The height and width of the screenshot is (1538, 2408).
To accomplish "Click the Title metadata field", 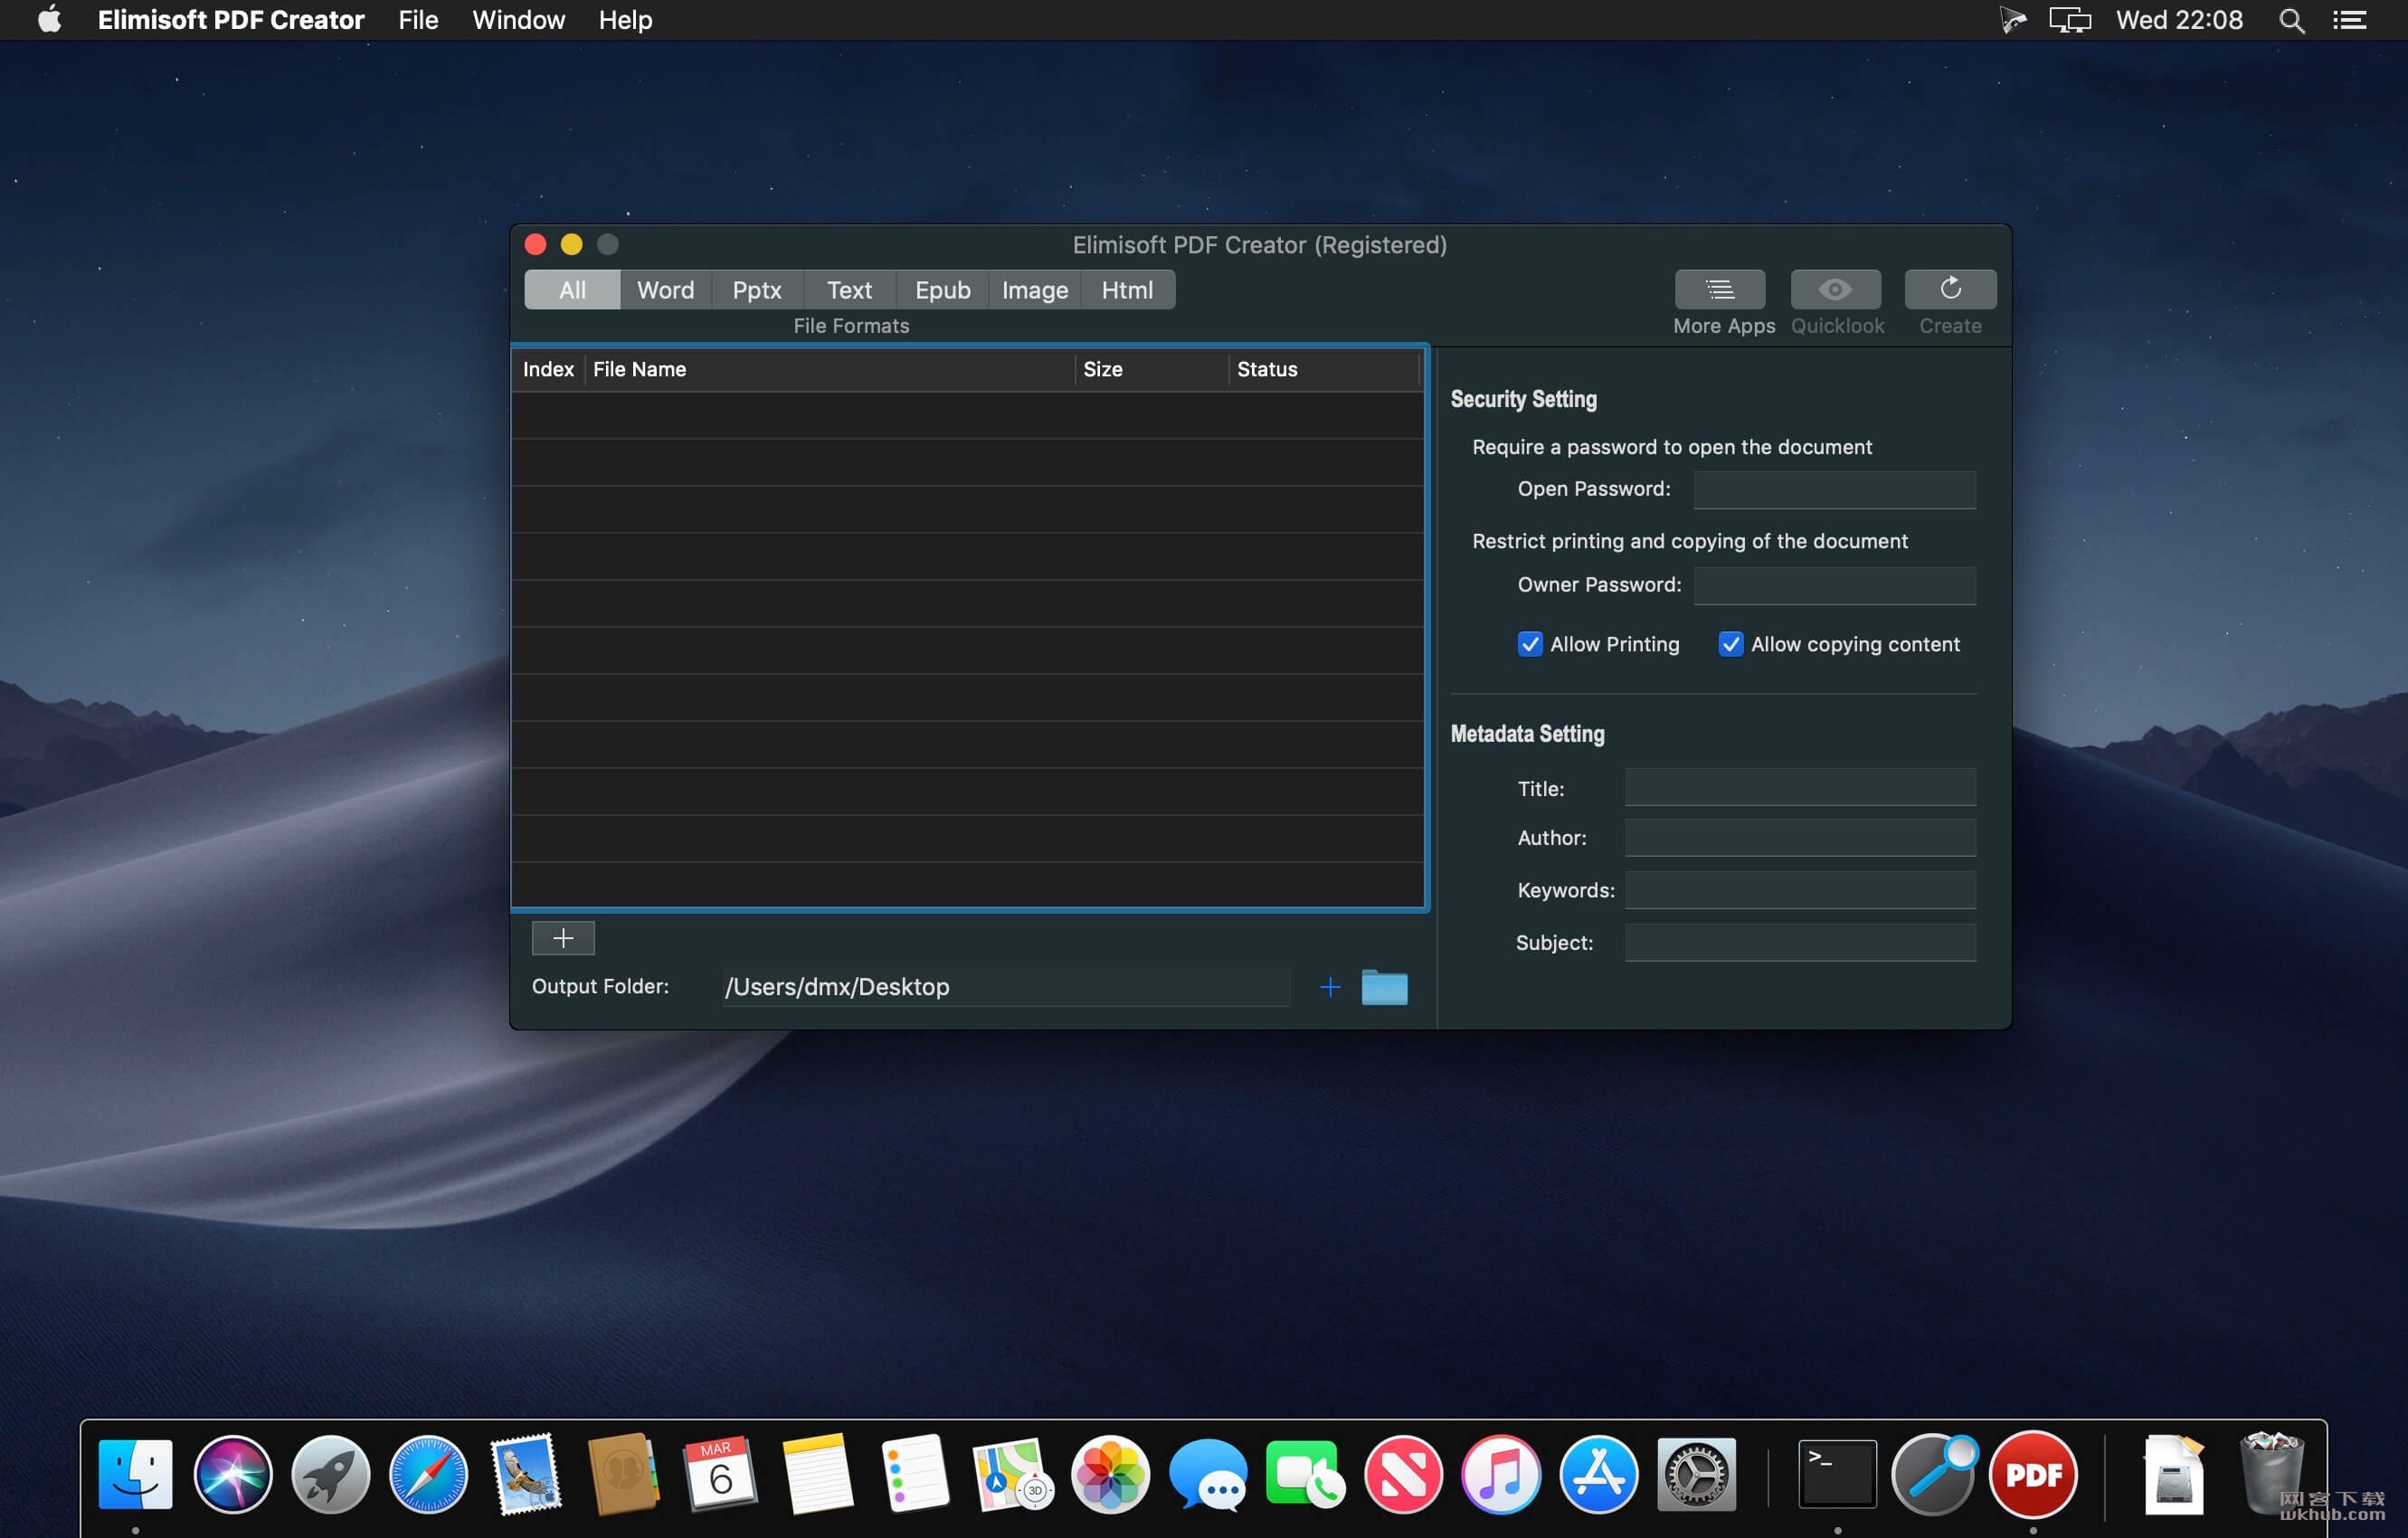I will [1800, 788].
